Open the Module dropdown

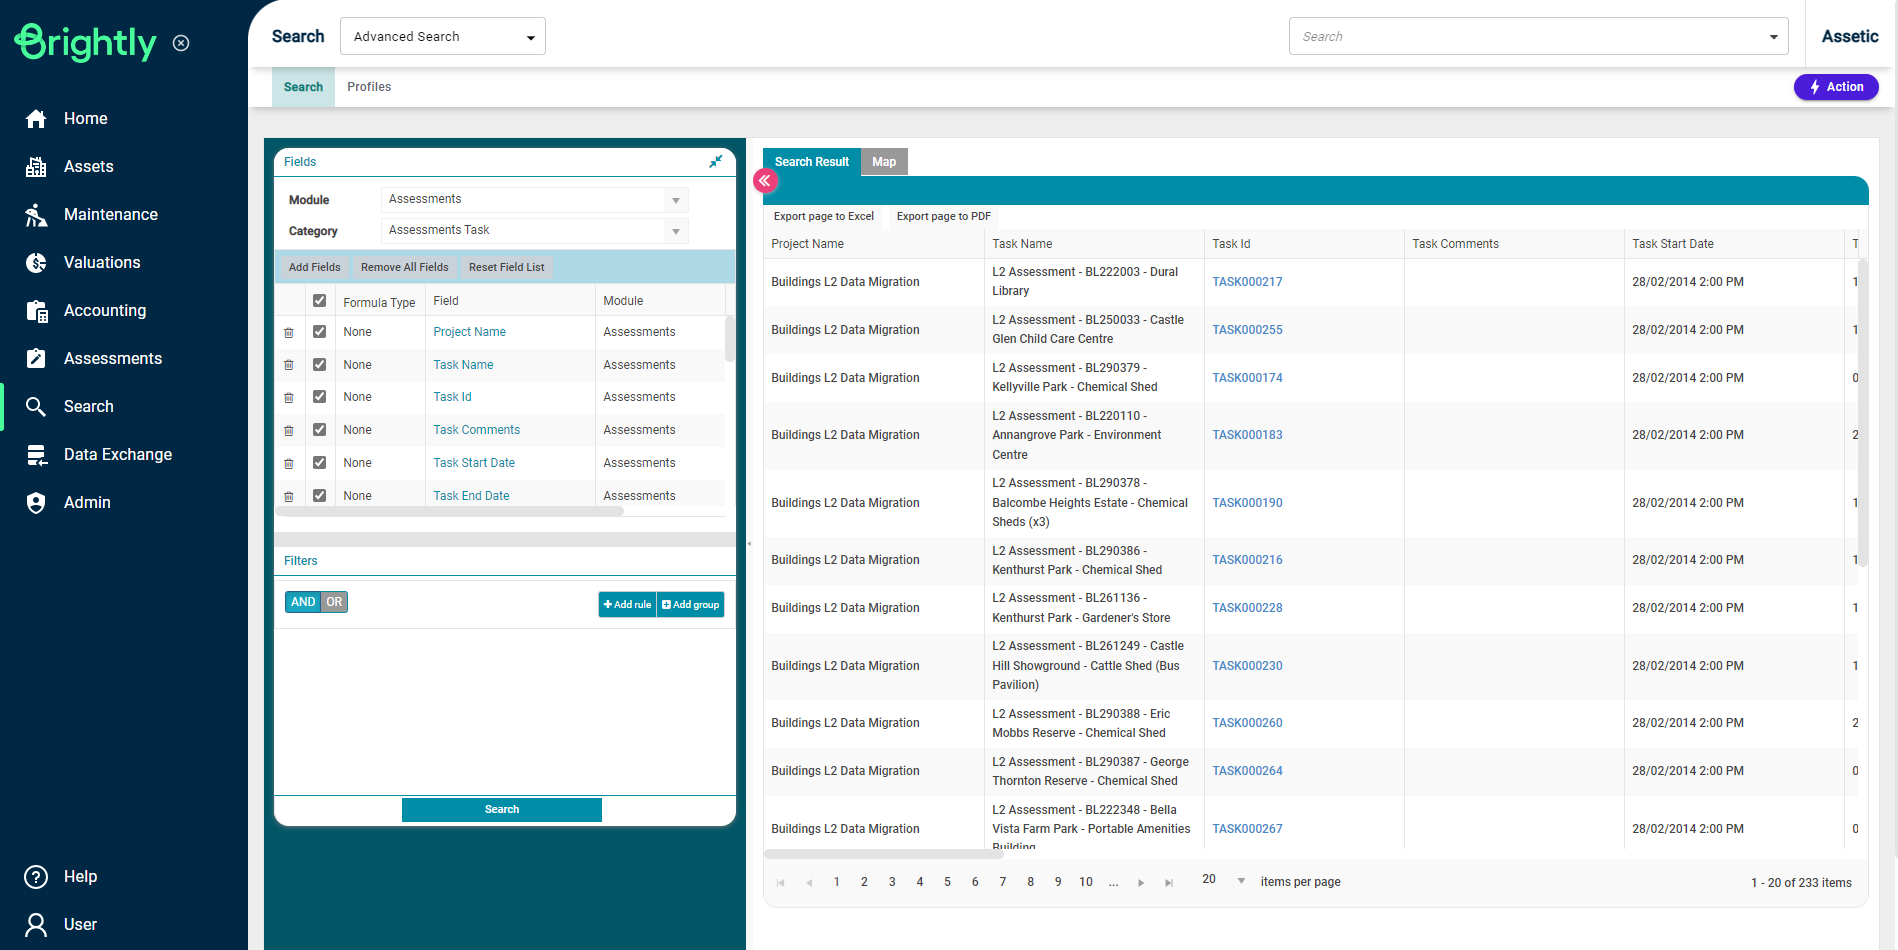(x=675, y=200)
